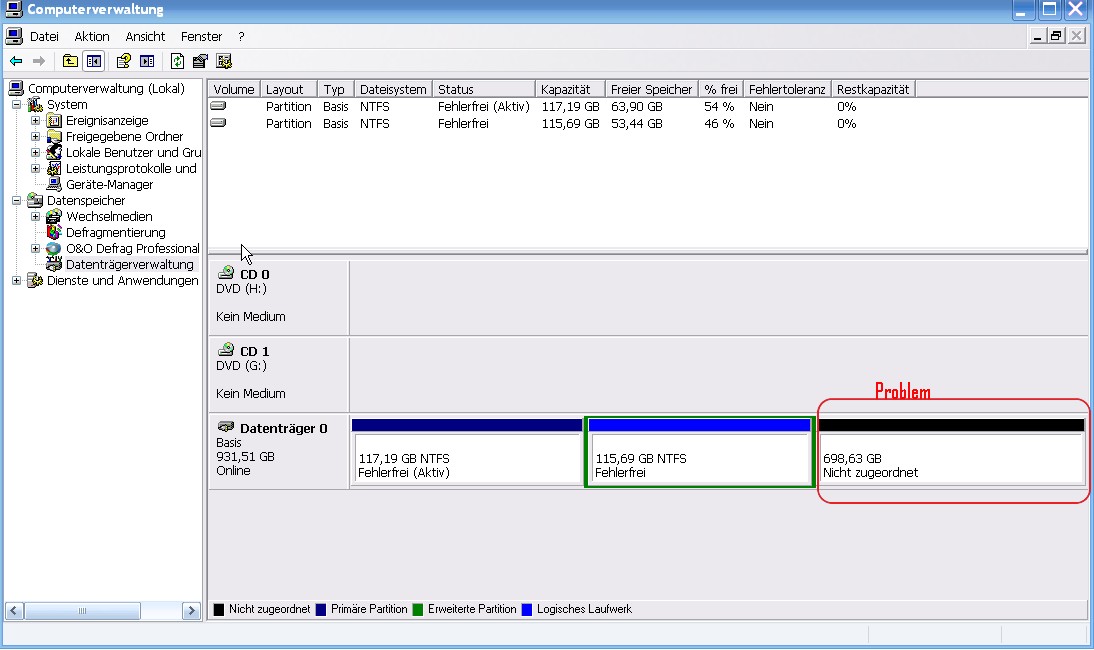Expand Lokale Benutzer und Gruppen node
The image size is (1094, 650).
36,153
